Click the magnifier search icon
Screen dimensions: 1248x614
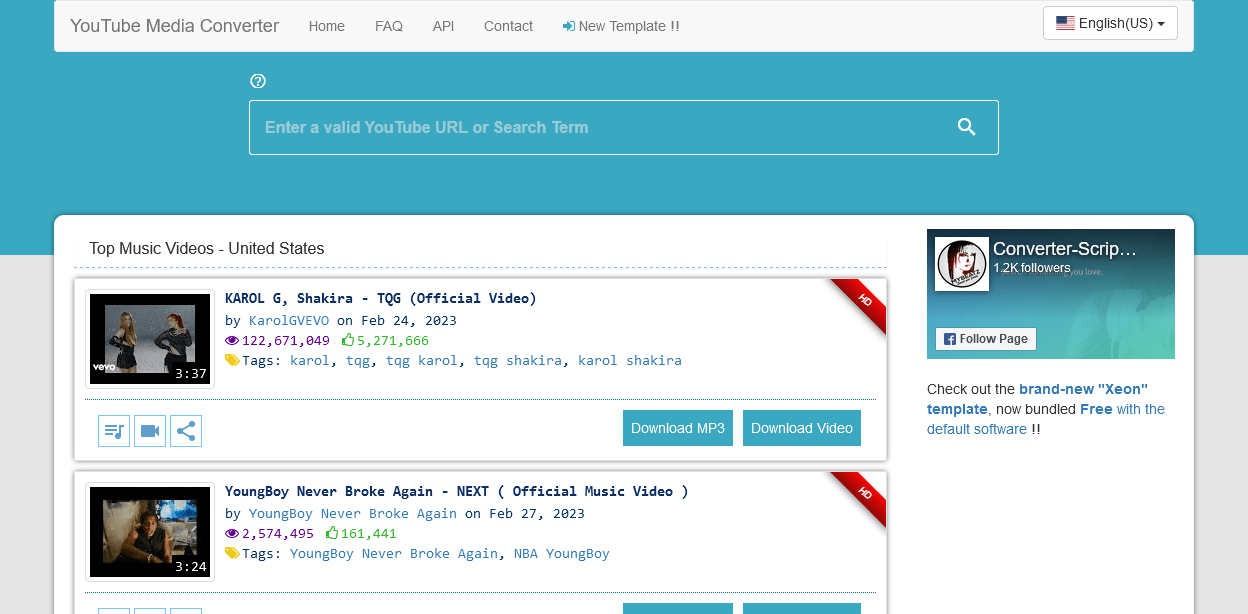coord(966,127)
